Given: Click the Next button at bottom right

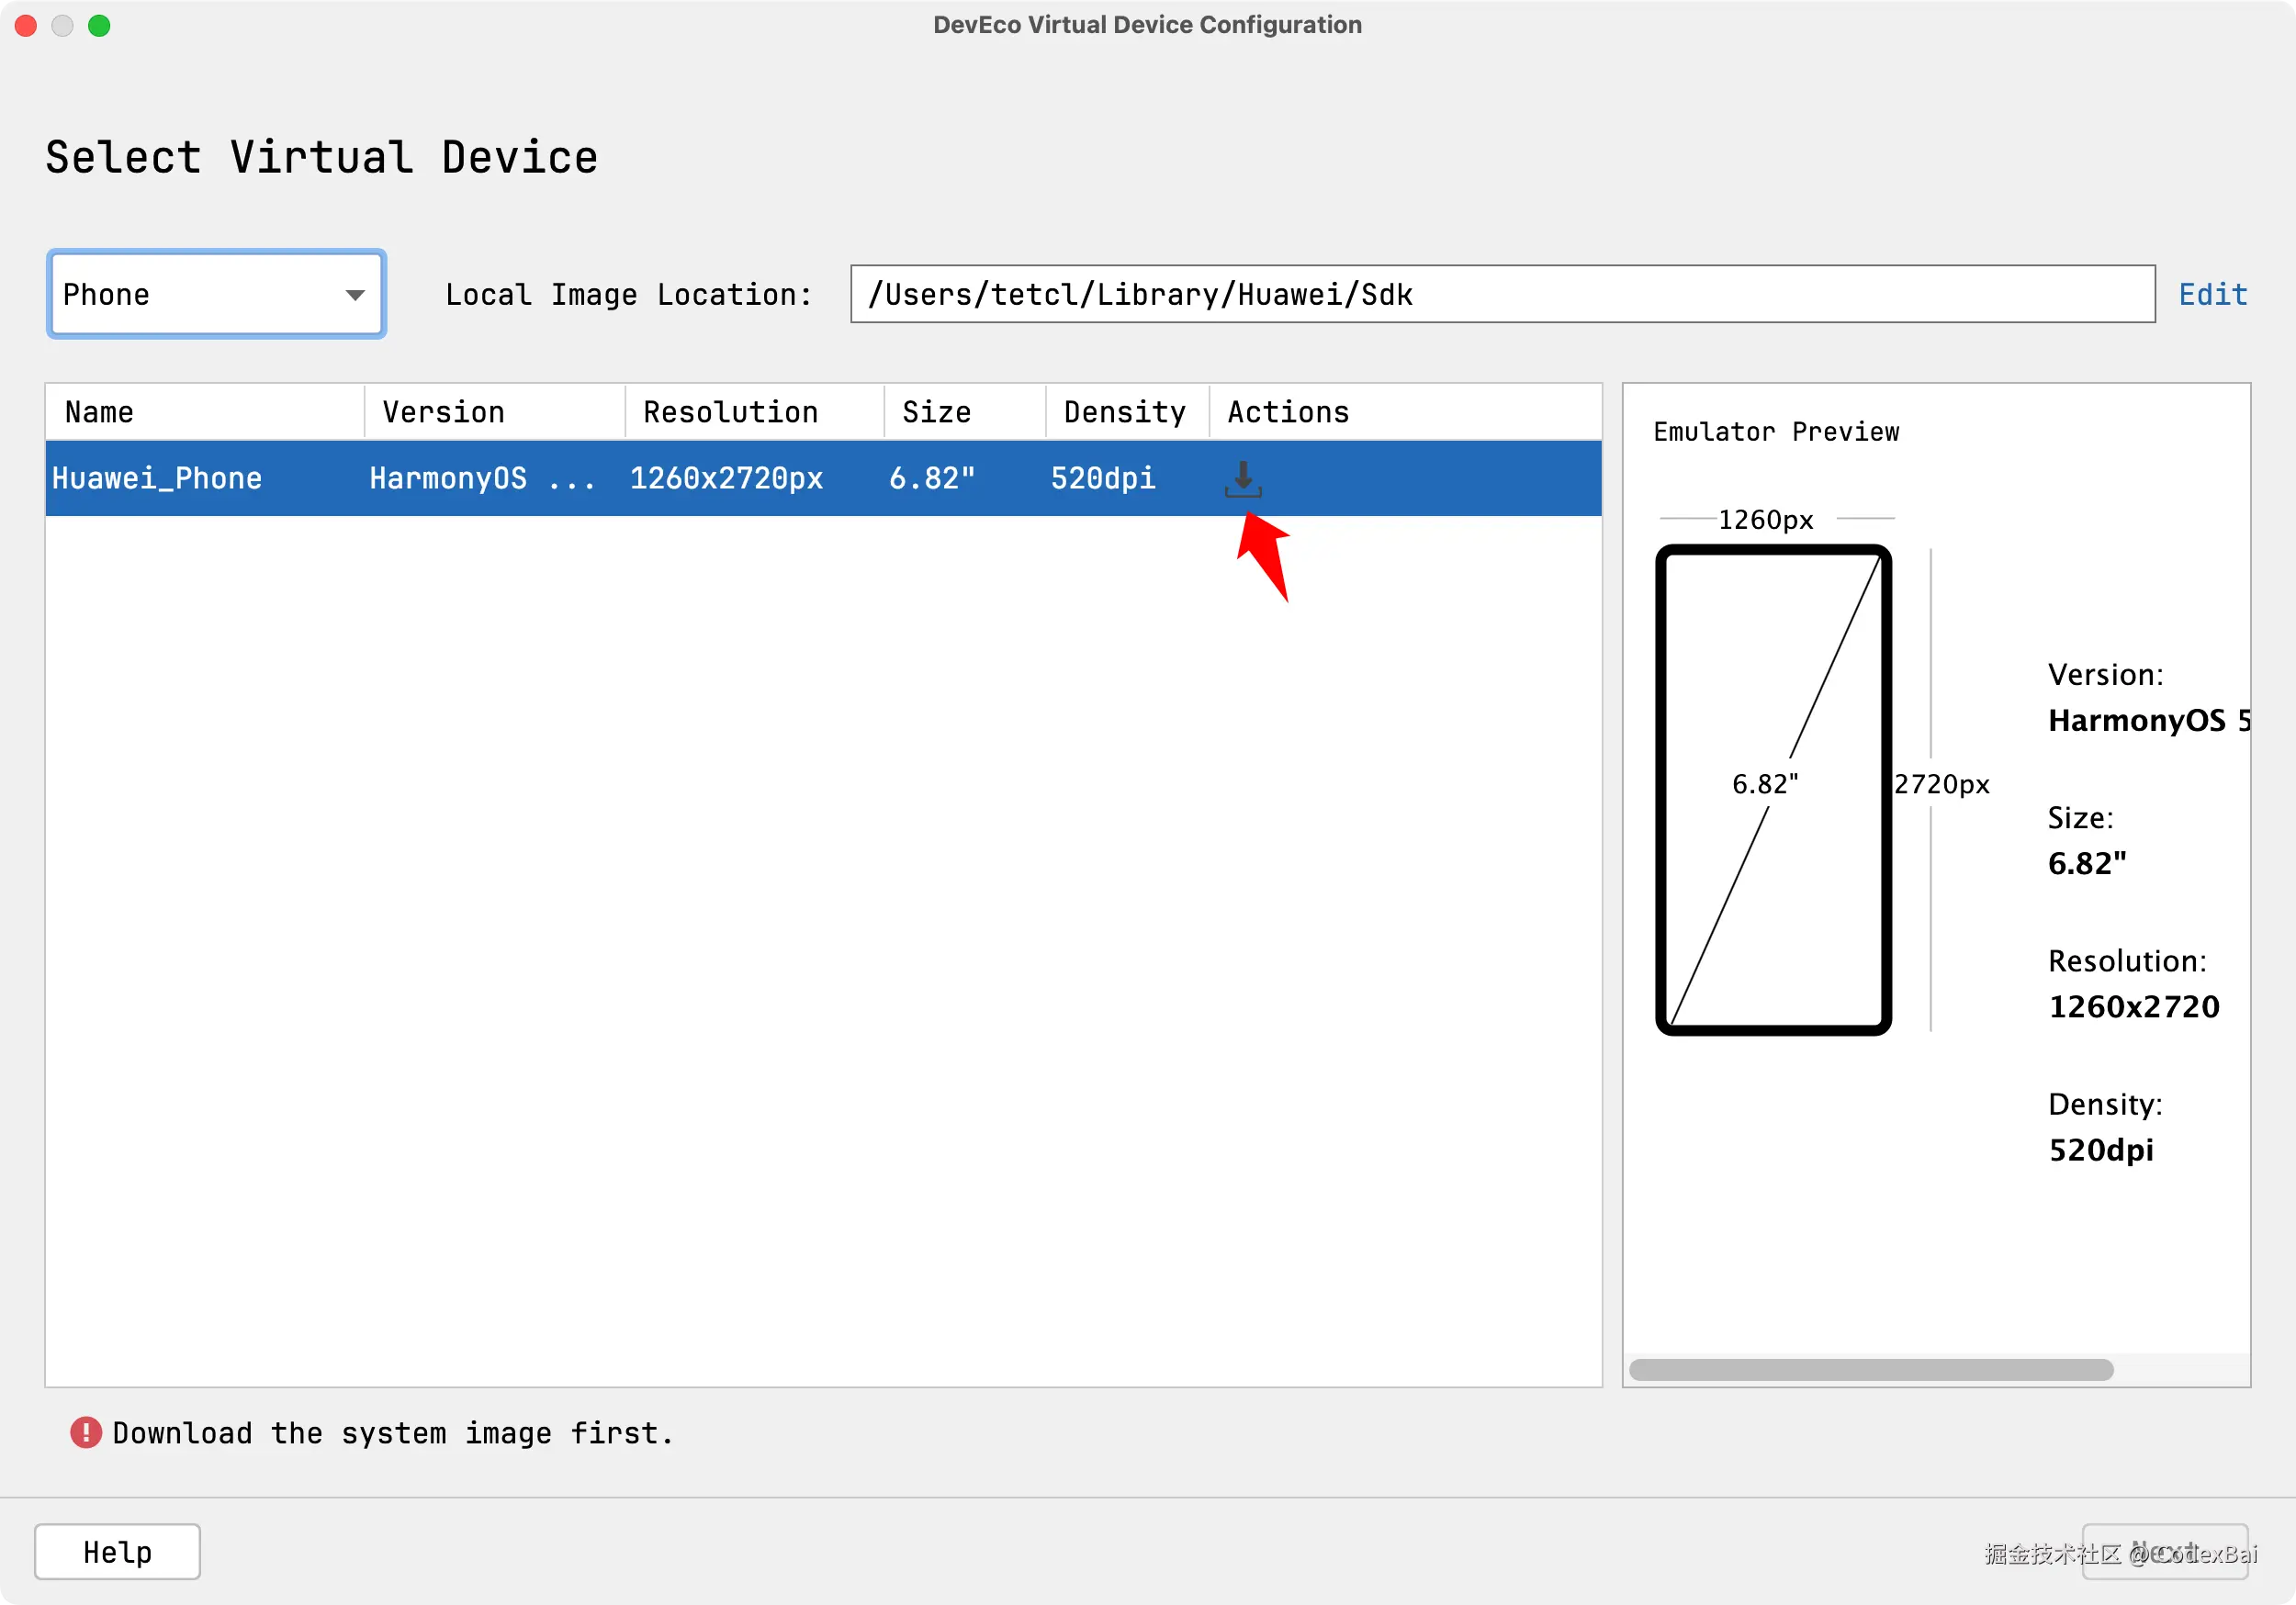Looking at the screenshot, I should pyautogui.click(x=2164, y=1552).
